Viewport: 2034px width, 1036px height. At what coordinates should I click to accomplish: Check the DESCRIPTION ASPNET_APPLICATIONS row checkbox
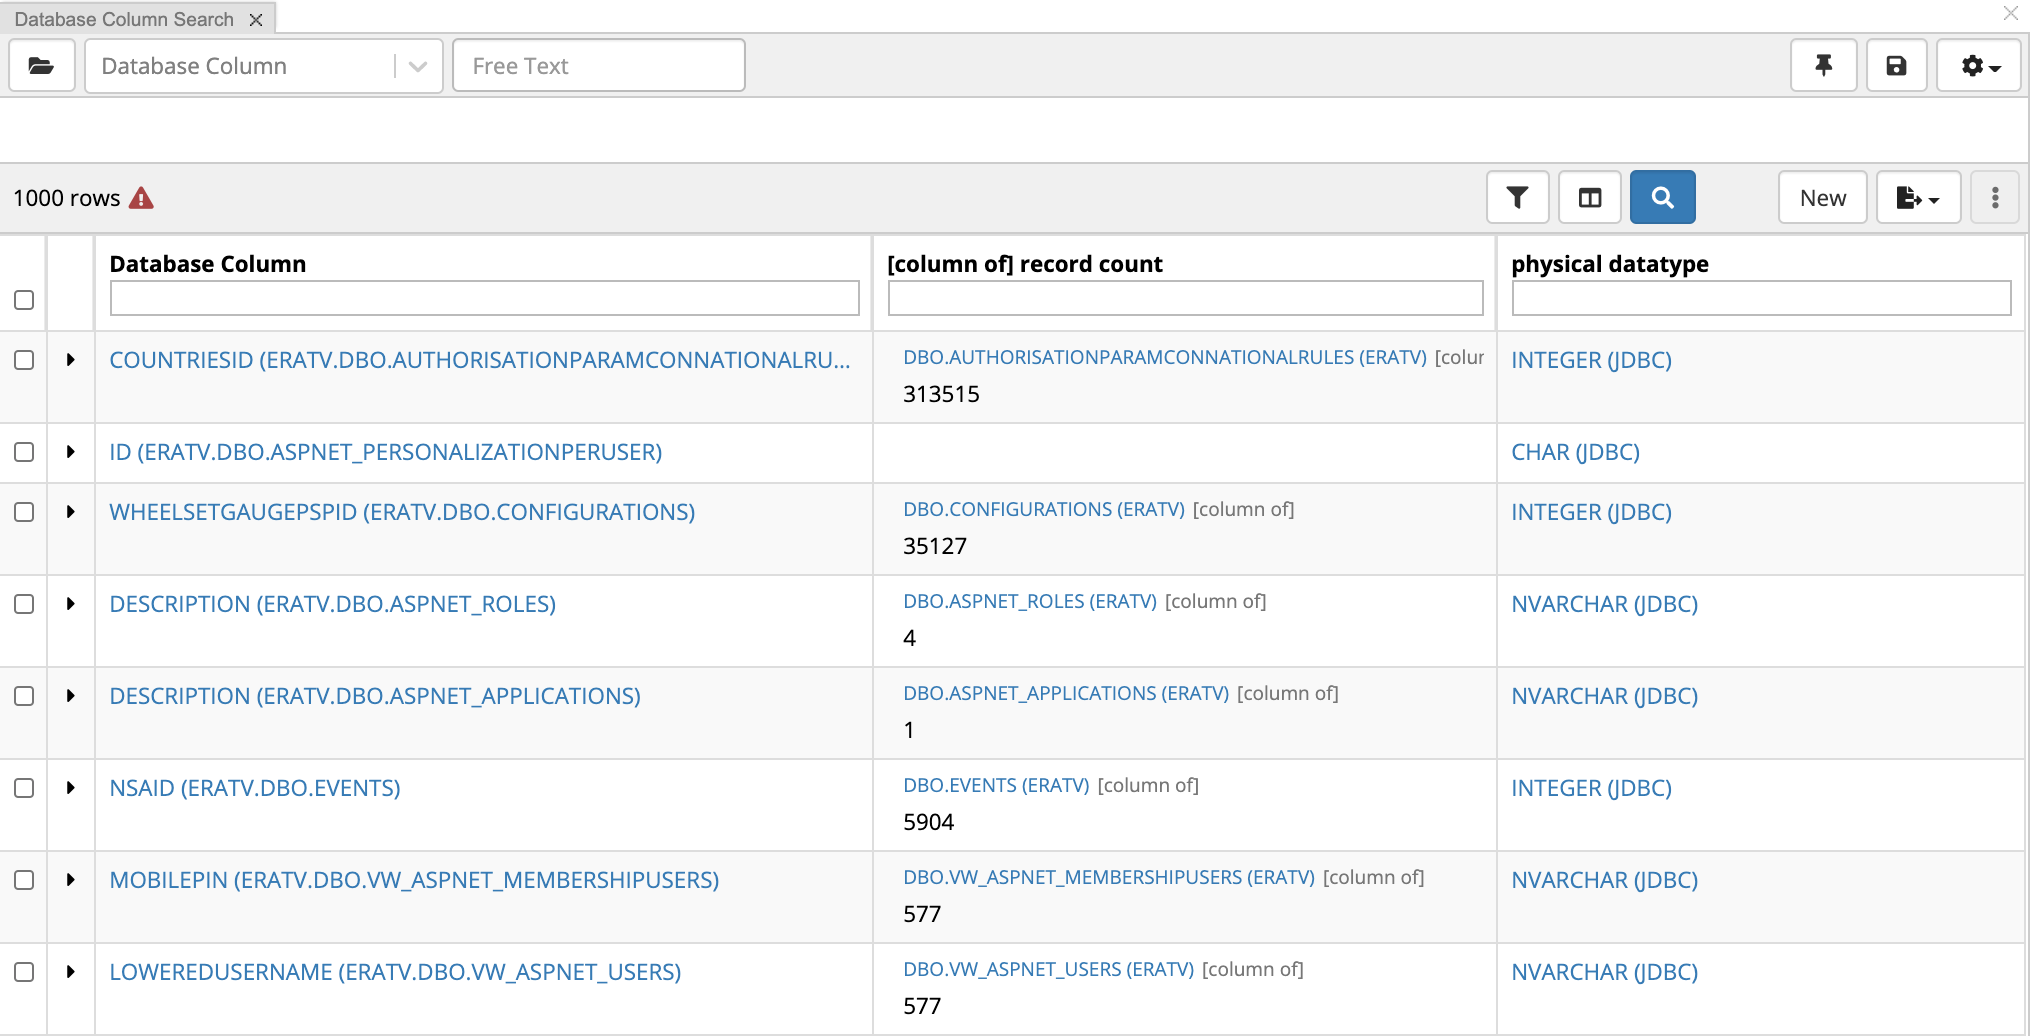(x=24, y=696)
